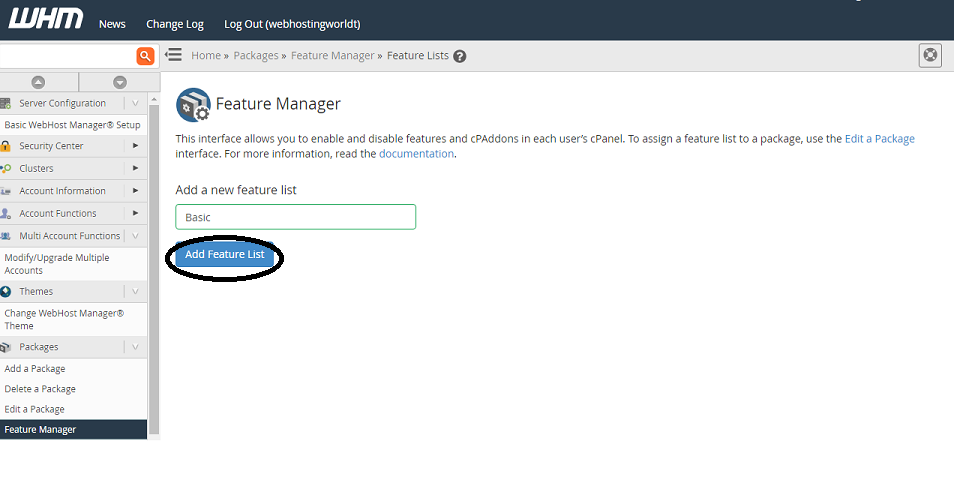Toggle the sidebar with the hamburger menu icon
The width and height of the screenshot is (954, 479).
pos(173,55)
